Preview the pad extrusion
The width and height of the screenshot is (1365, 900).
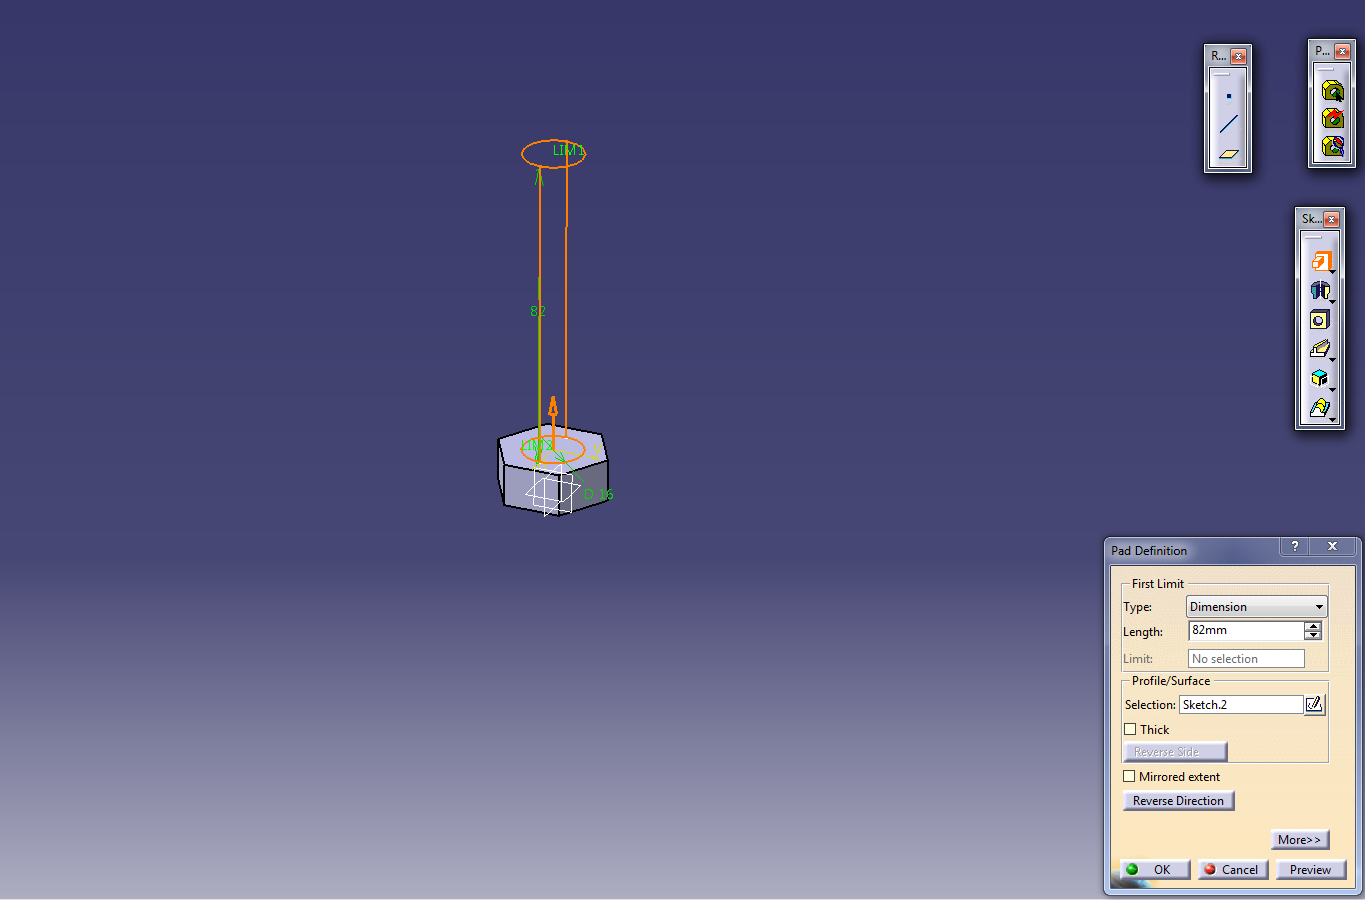[x=1310, y=869]
